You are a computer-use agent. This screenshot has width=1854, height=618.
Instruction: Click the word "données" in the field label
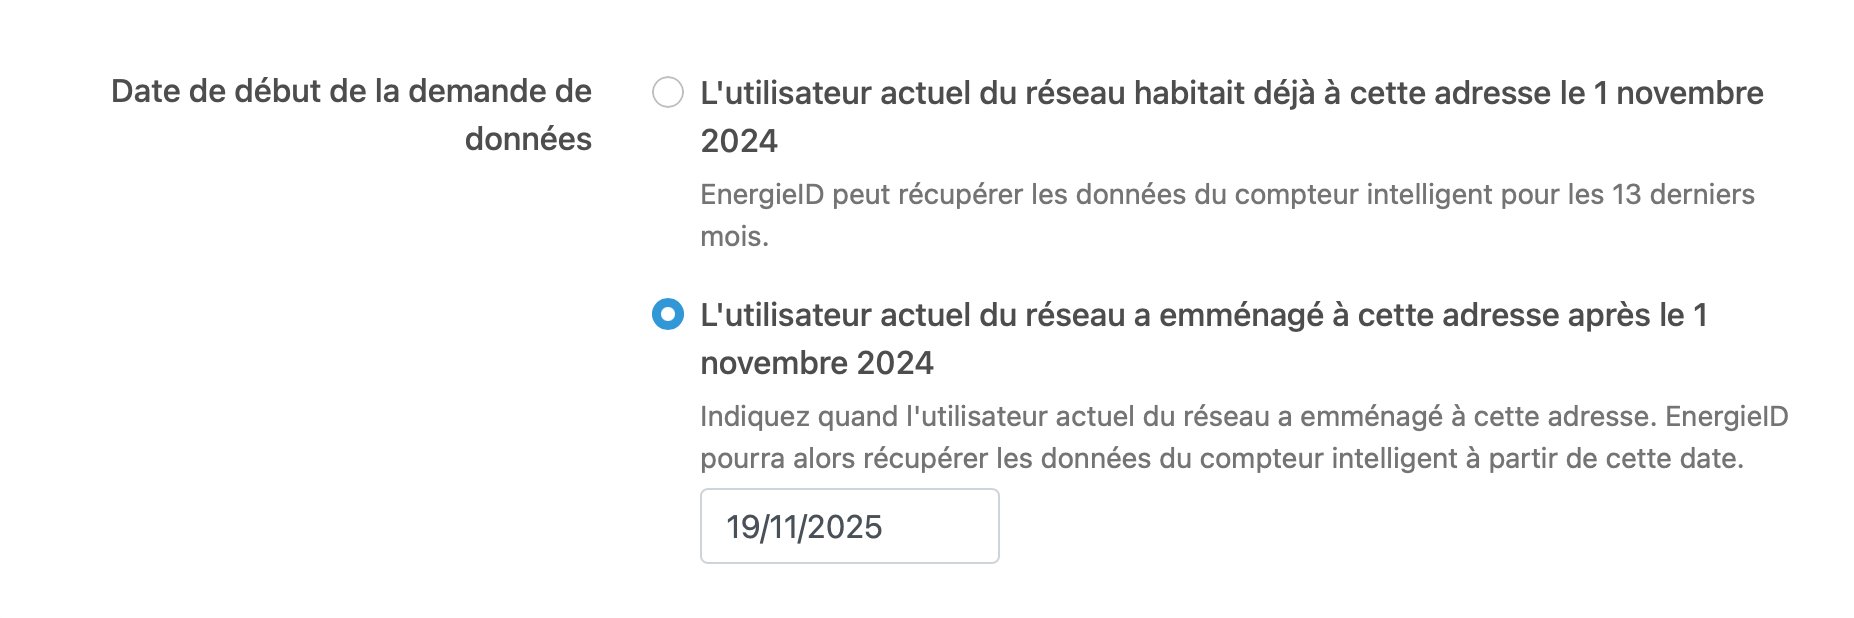click(x=528, y=139)
